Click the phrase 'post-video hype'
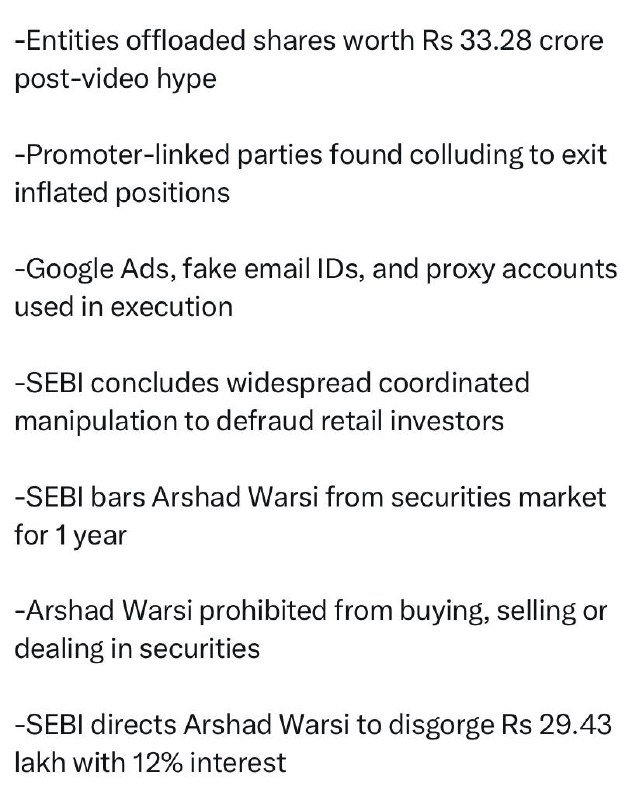 coord(115,80)
